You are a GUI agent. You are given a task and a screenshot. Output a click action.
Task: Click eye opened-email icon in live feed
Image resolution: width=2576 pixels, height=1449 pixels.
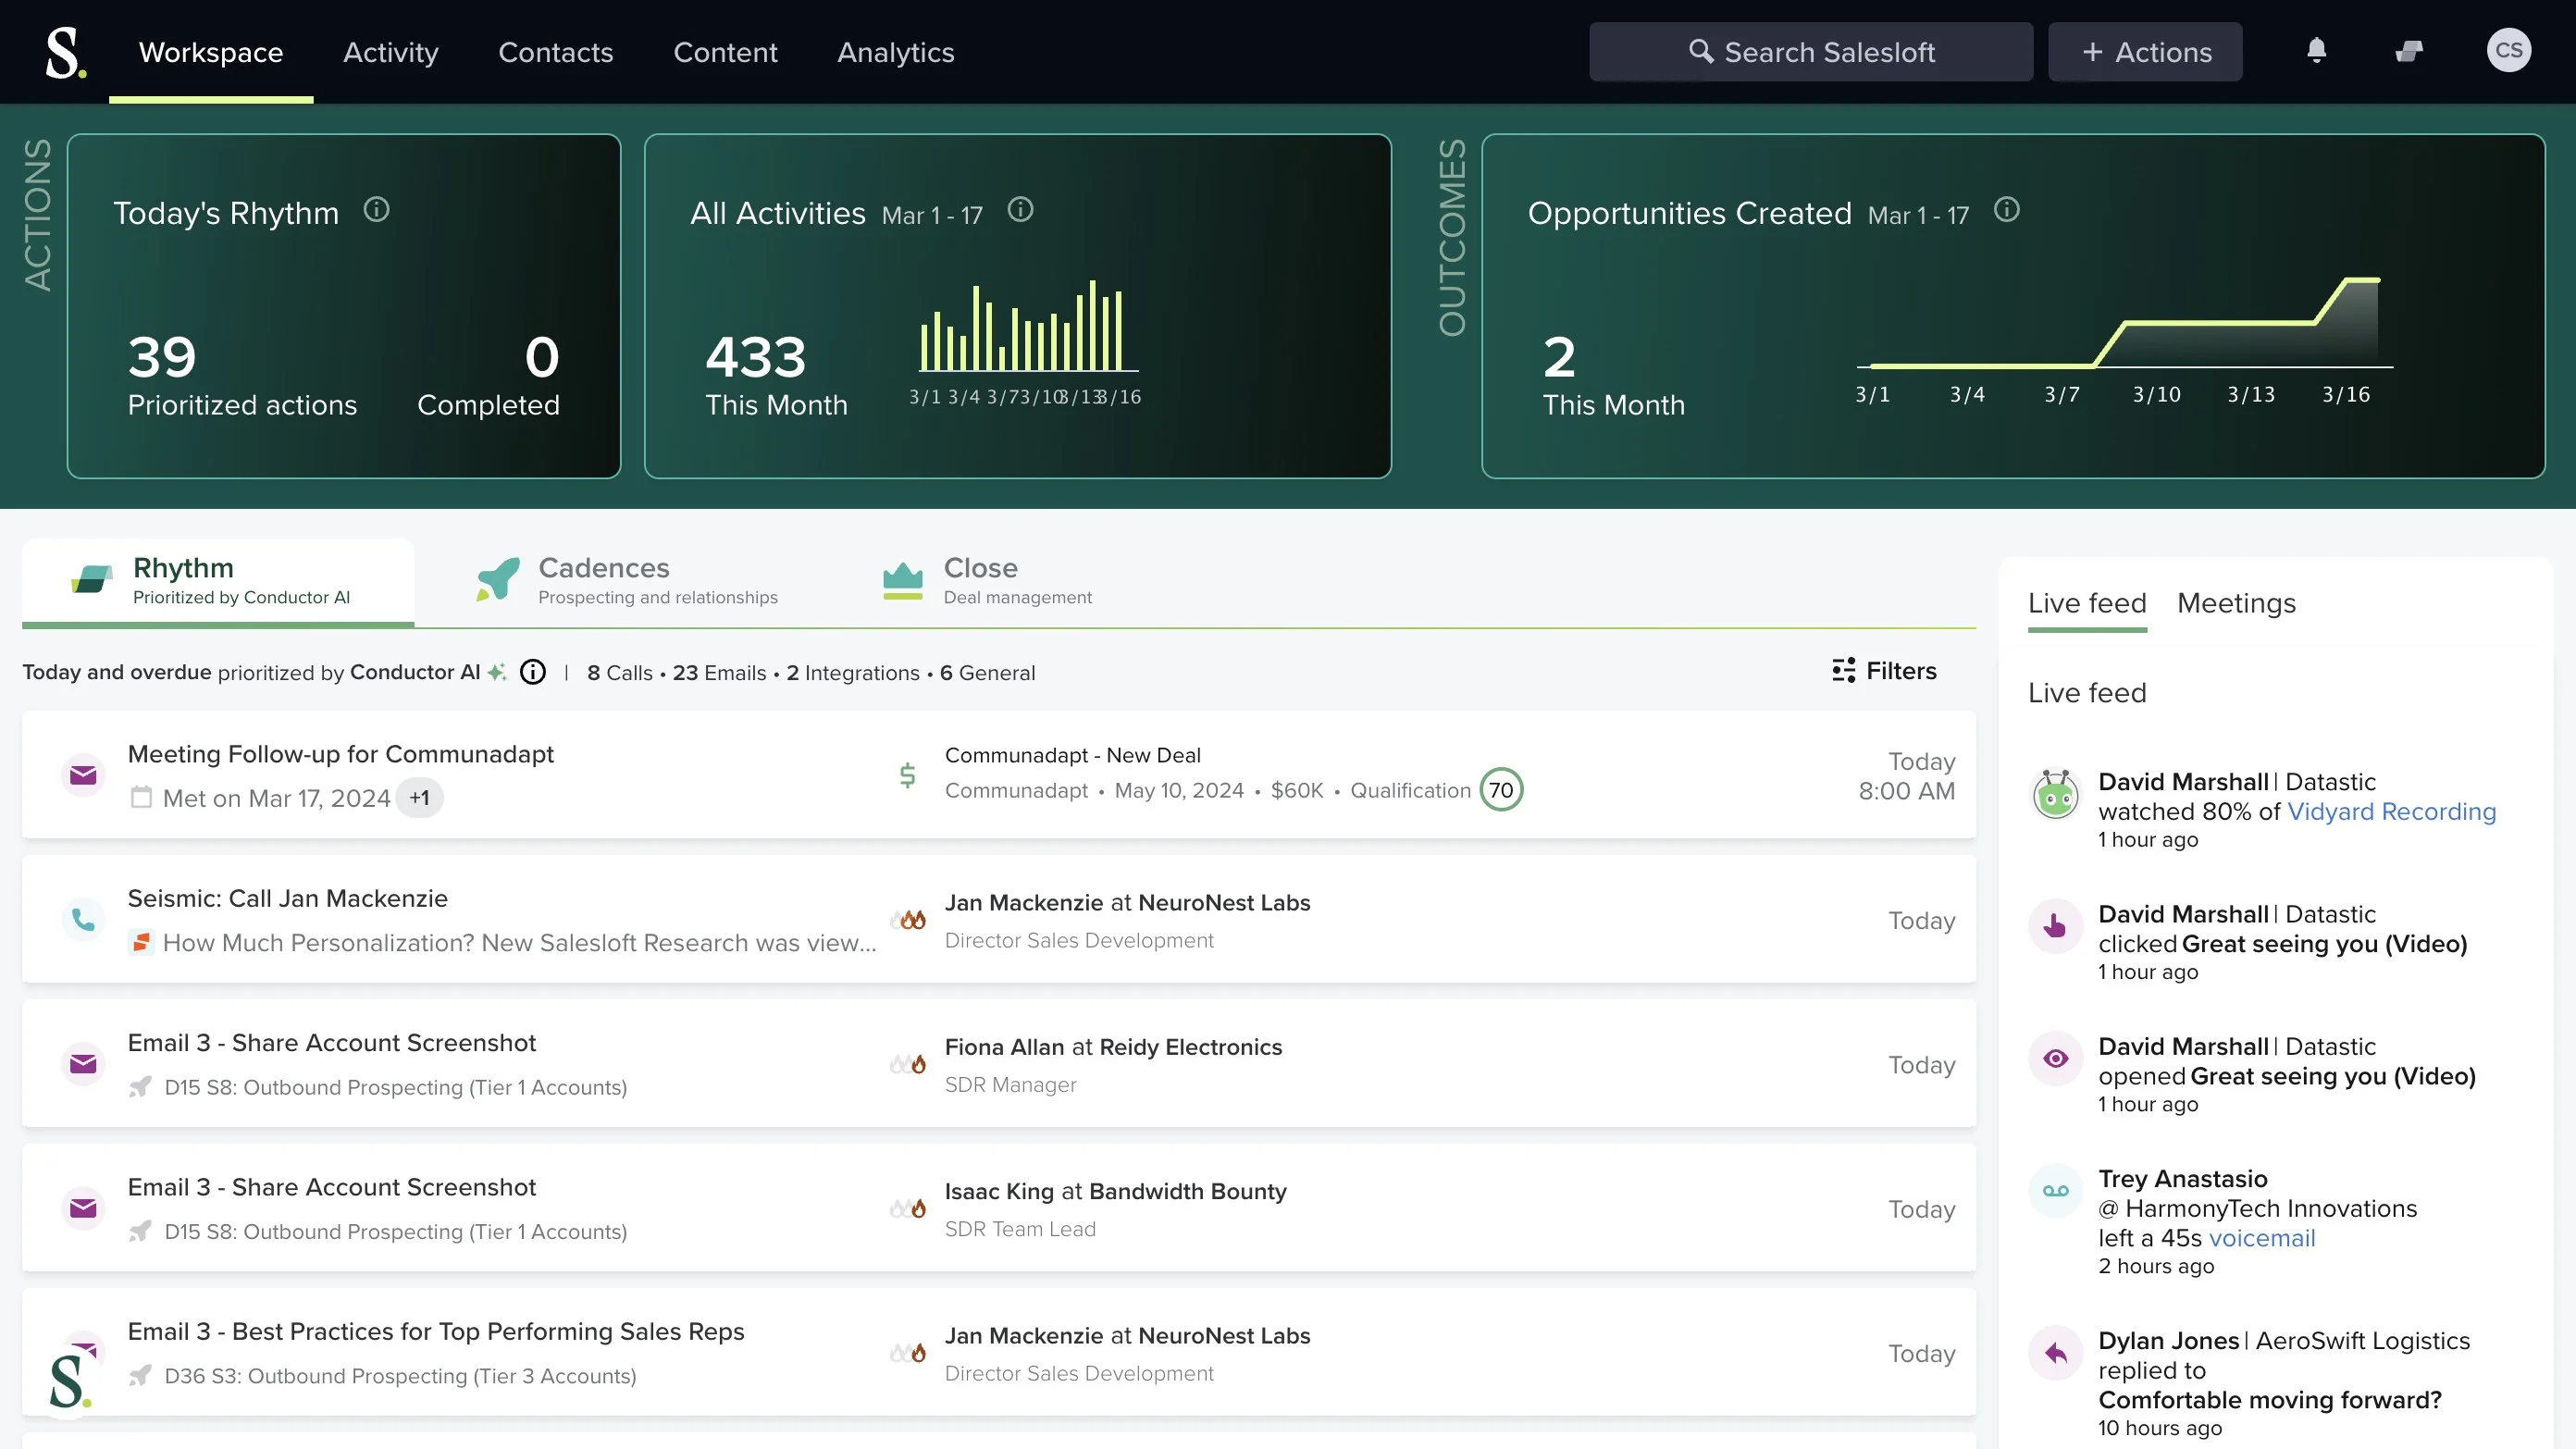click(x=2055, y=1058)
